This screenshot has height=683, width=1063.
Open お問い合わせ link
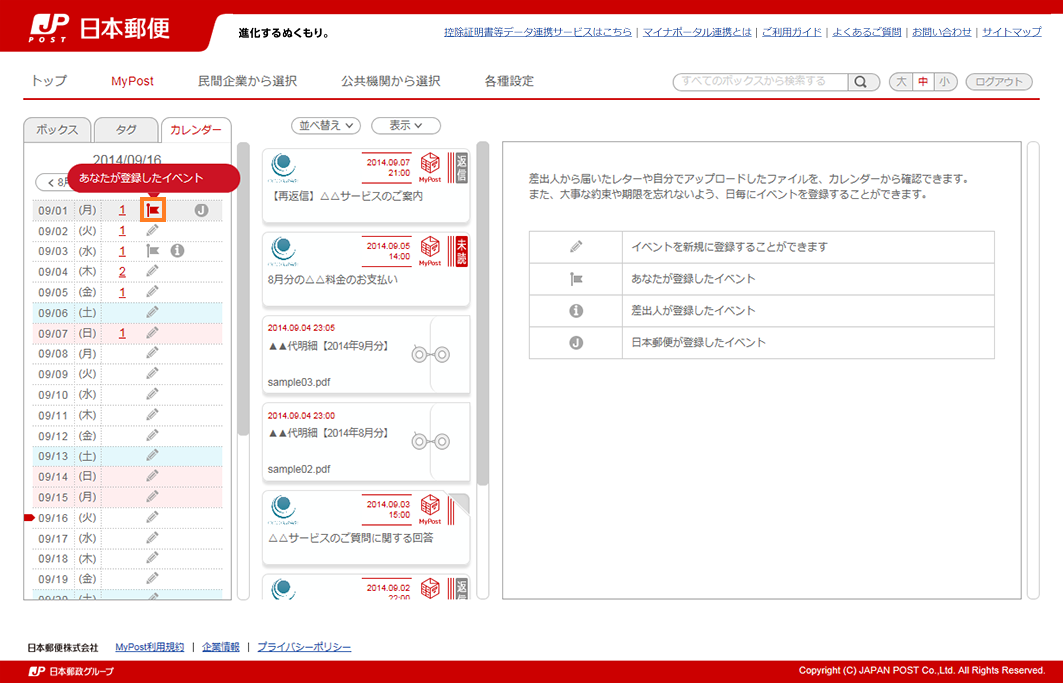pos(942,32)
